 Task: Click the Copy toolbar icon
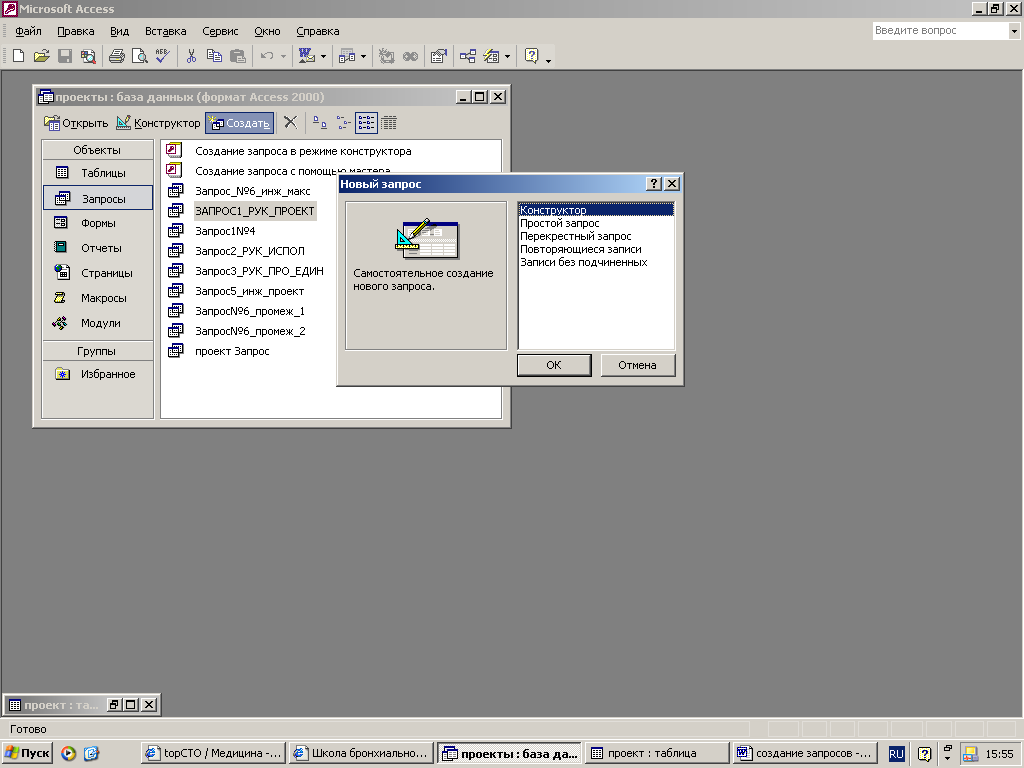click(214, 56)
